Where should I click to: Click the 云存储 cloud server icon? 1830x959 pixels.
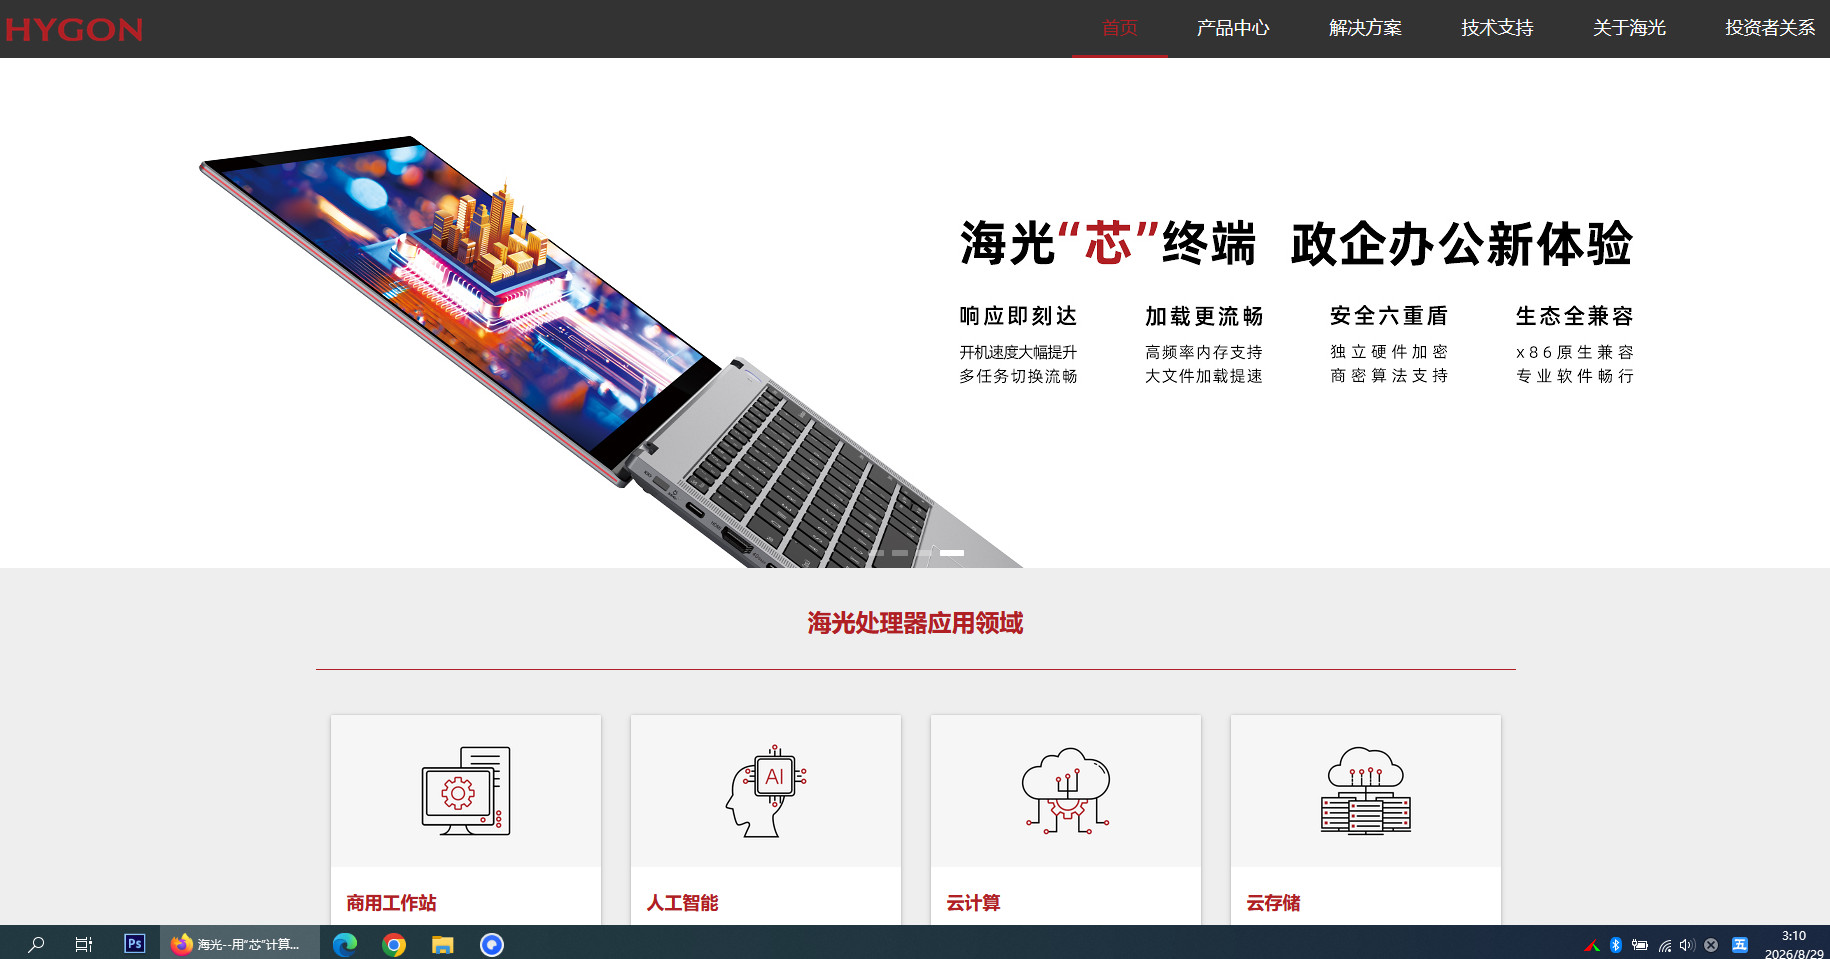click(1366, 791)
